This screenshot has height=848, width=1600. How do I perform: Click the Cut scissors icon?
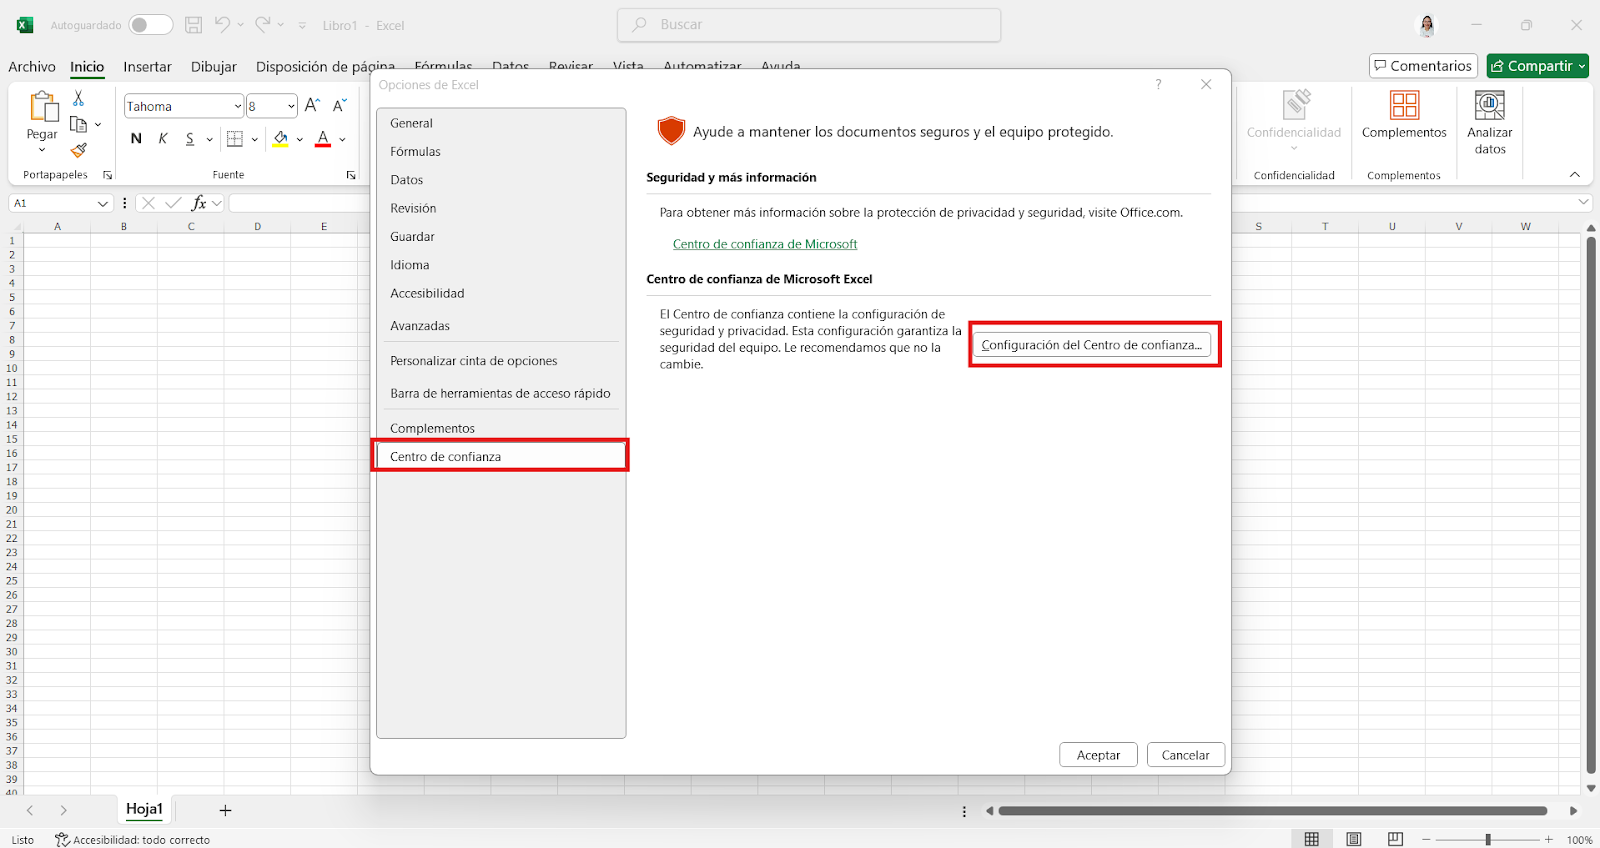pos(78,98)
